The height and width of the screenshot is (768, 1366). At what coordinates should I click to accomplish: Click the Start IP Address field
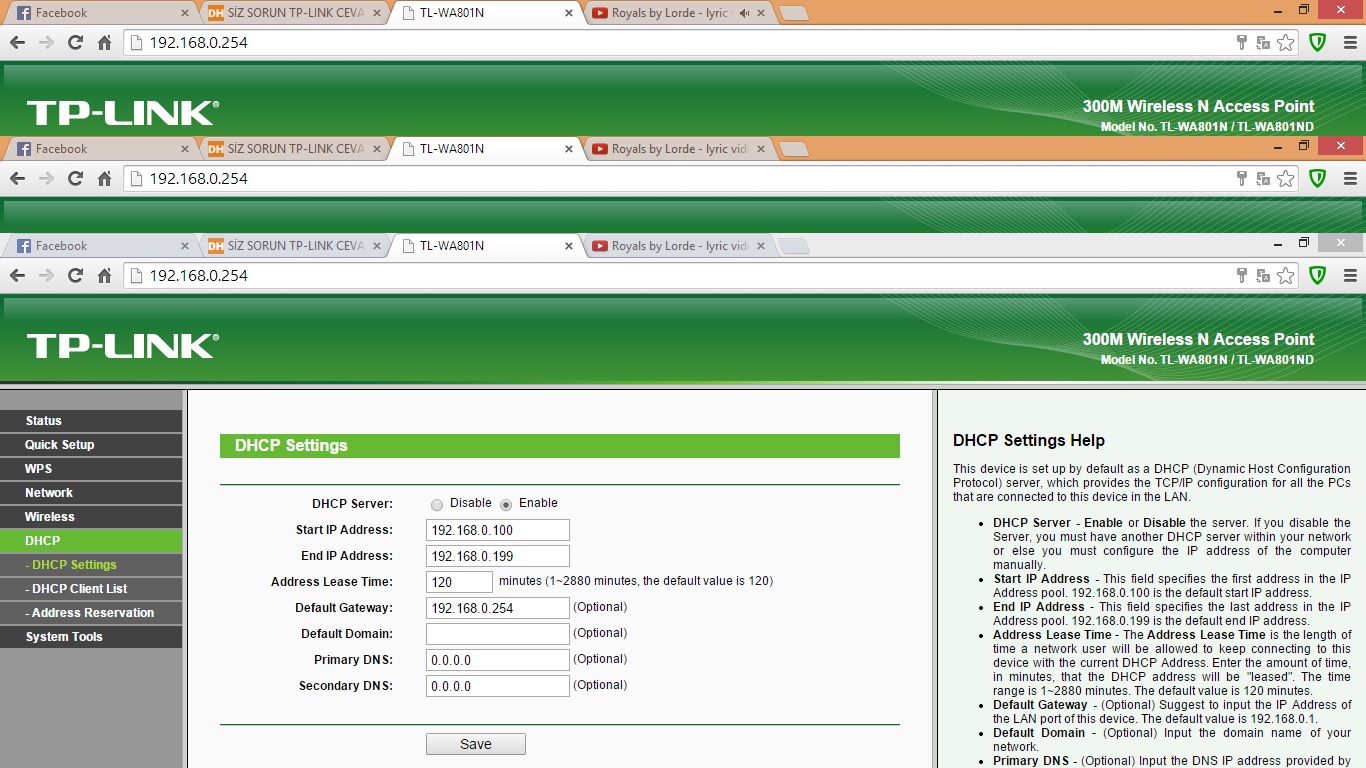(498, 530)
